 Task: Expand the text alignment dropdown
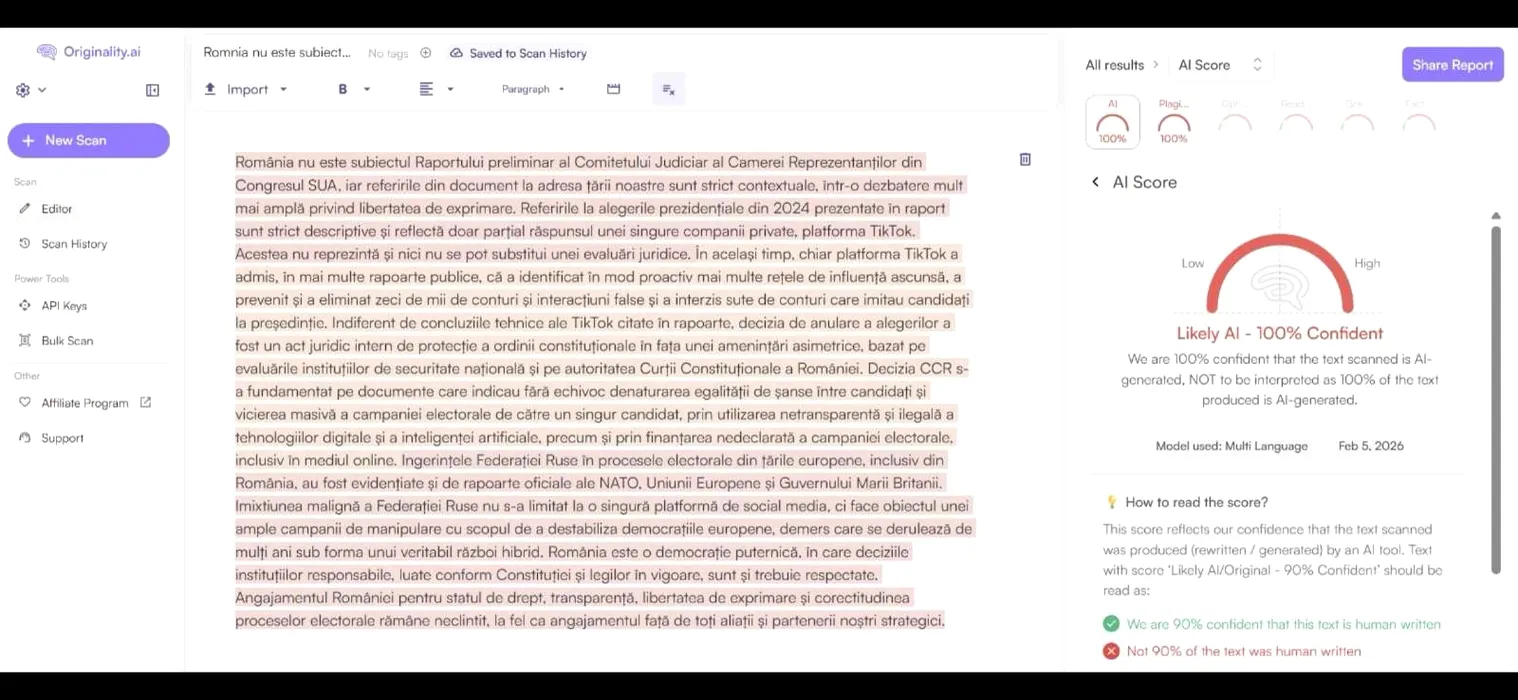point(435,89)
